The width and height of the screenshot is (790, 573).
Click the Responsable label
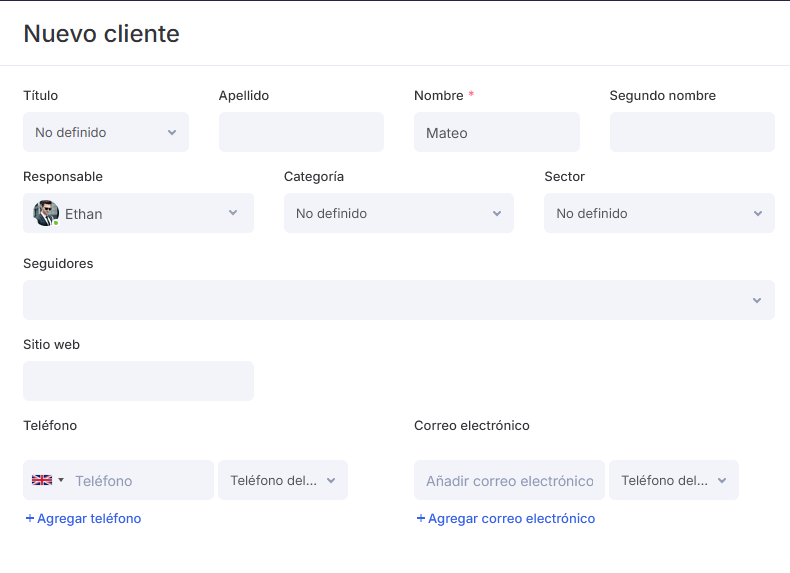click(63, 176)
